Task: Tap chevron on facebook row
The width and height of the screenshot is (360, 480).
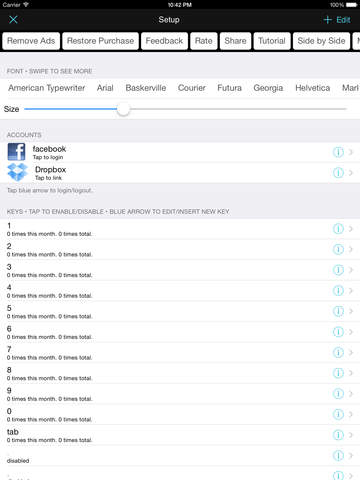Action: click(x=351, y=152)
